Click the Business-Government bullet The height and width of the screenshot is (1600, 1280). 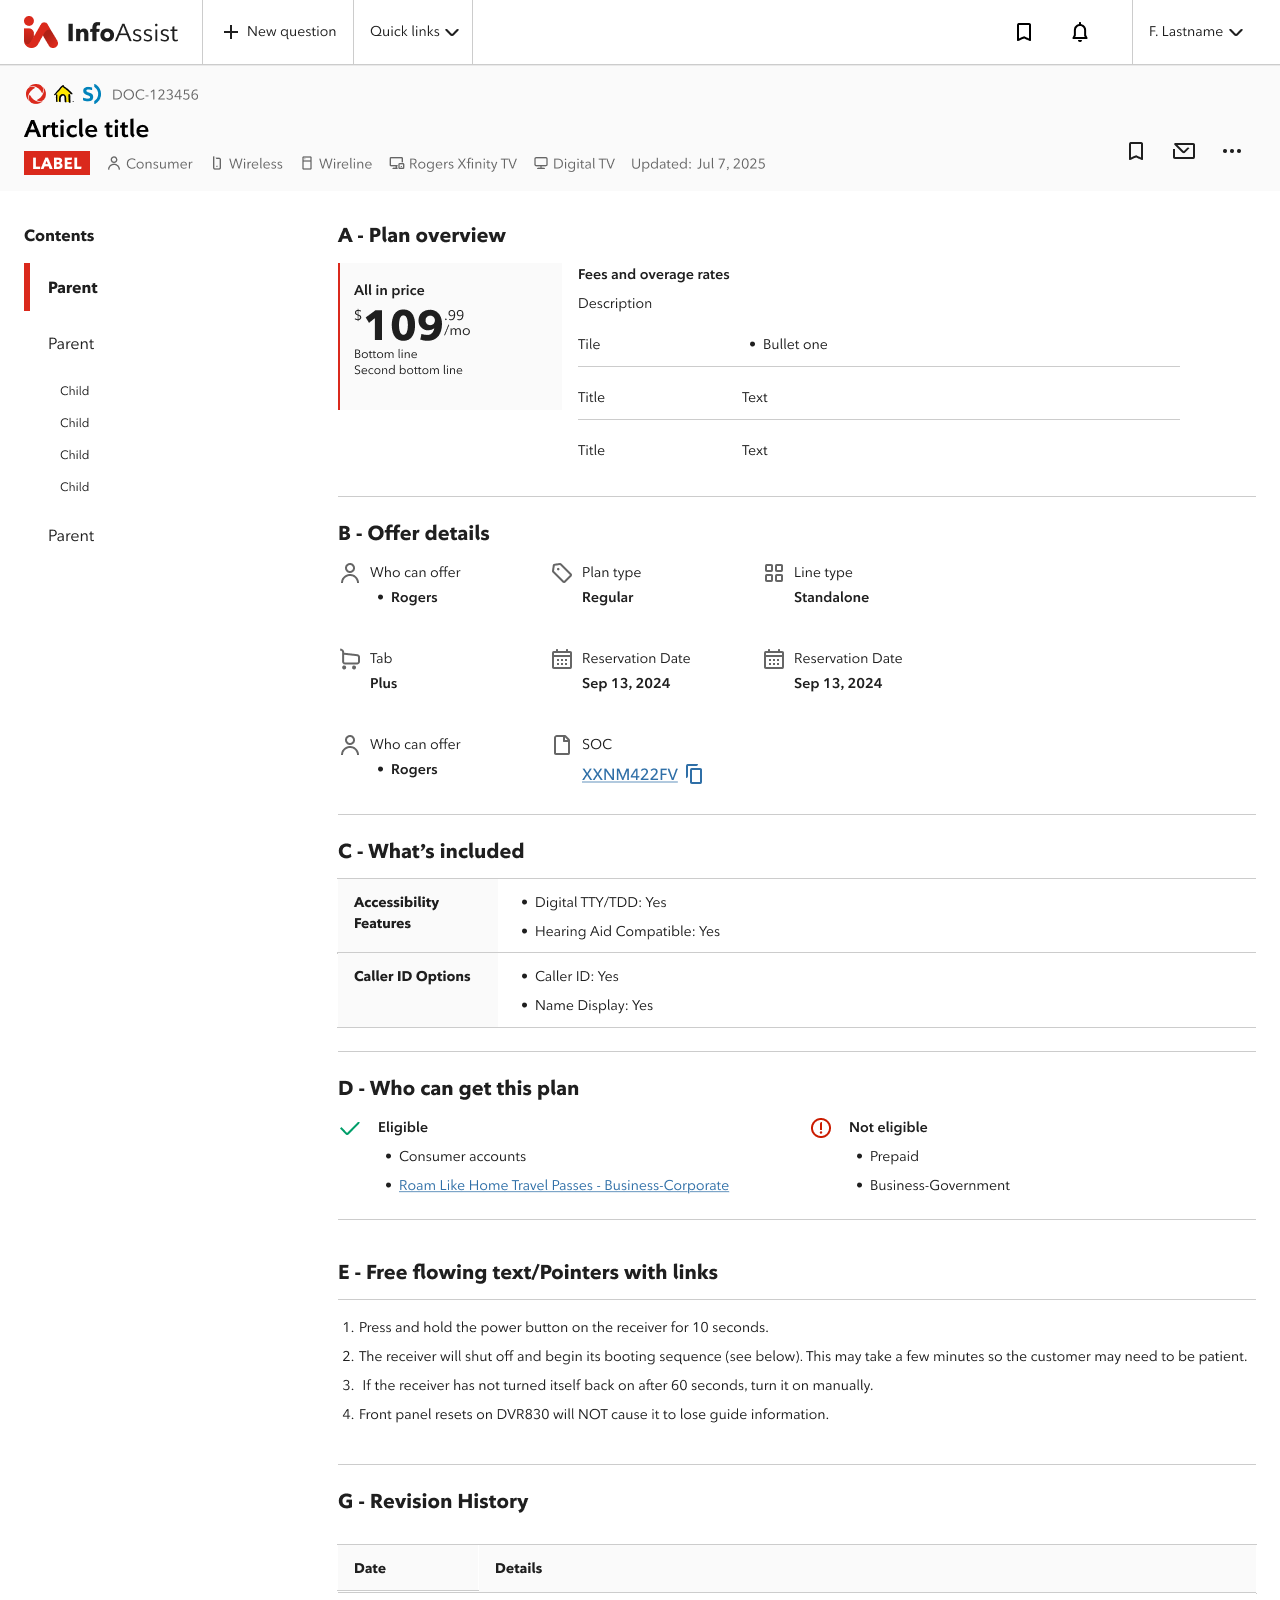(x=940, y=1185)
